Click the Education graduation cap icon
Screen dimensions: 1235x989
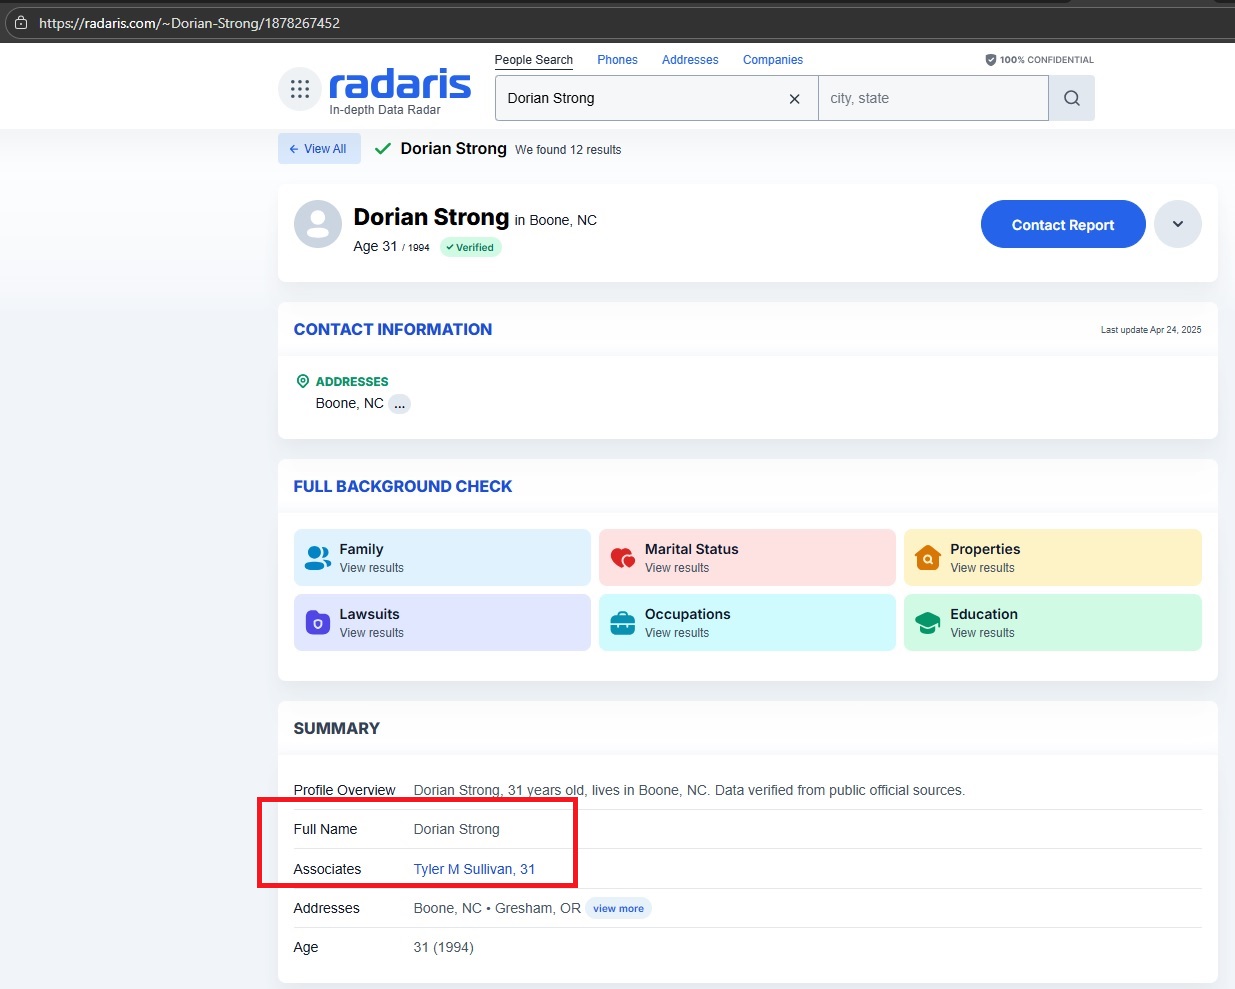point(928,623)
